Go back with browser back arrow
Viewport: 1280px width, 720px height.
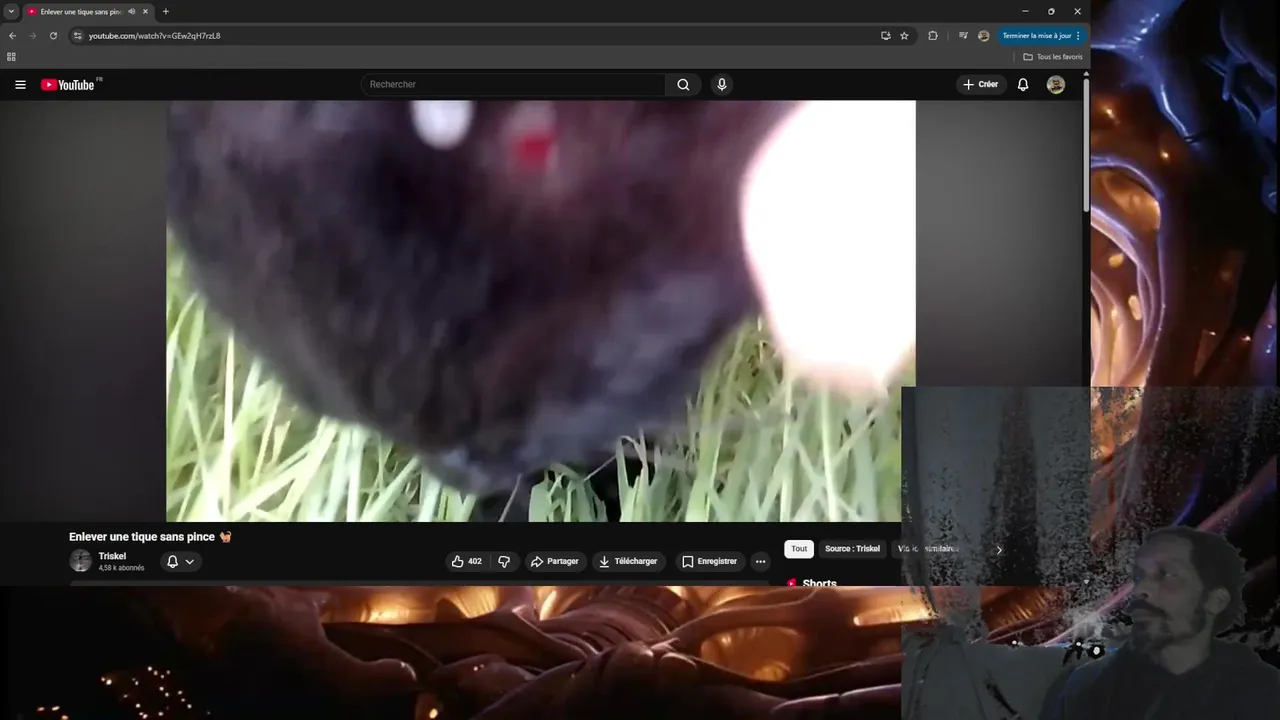(12, 36)
